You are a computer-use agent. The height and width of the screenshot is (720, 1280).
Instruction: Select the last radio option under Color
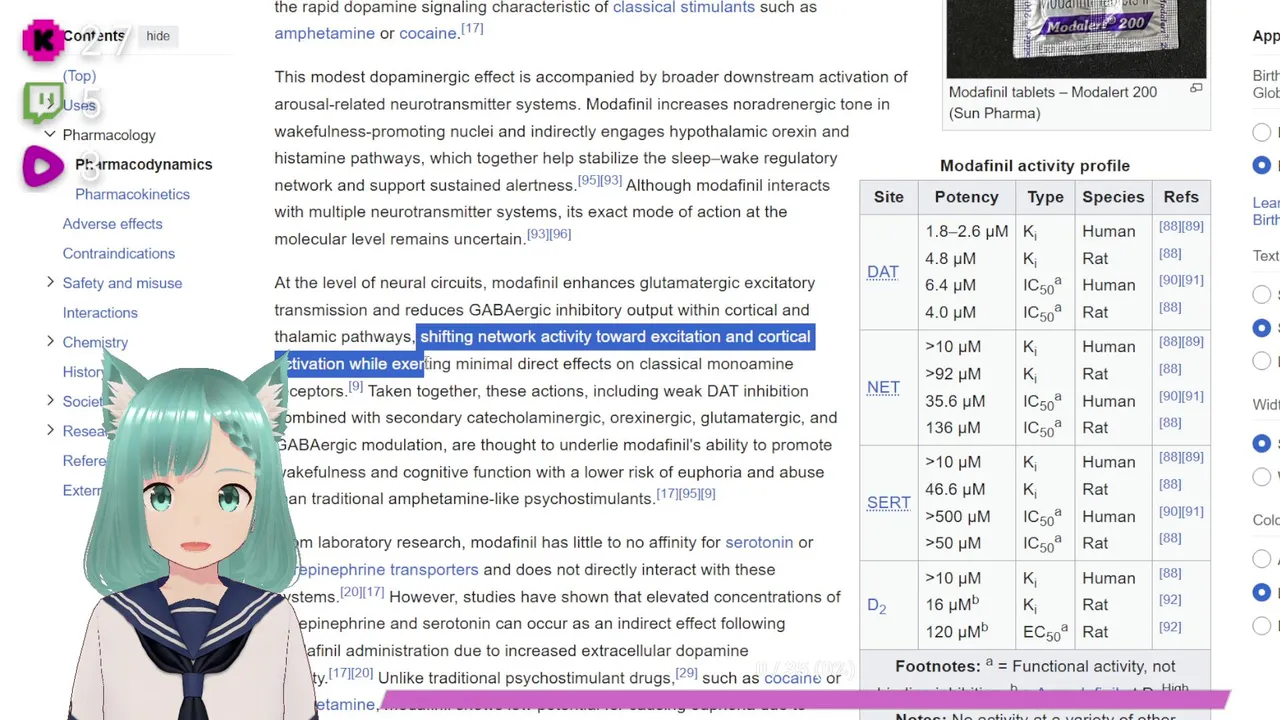(x=1262, y=625)
